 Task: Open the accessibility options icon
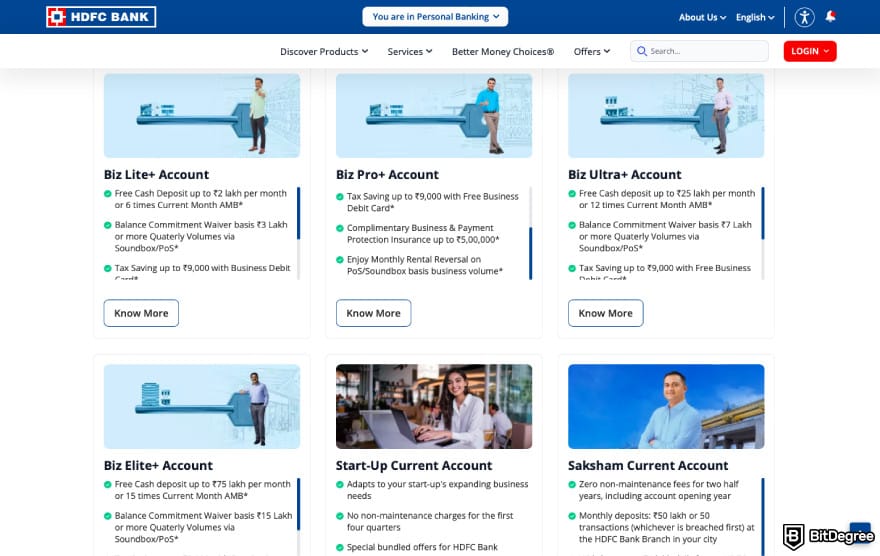coord(804,17)
